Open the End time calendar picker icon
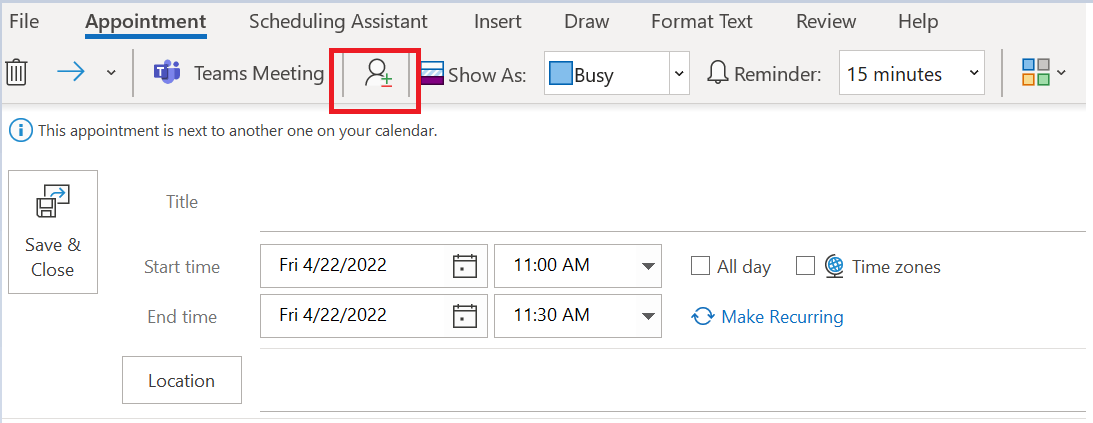1093x423 pixels. click(465, 316)
